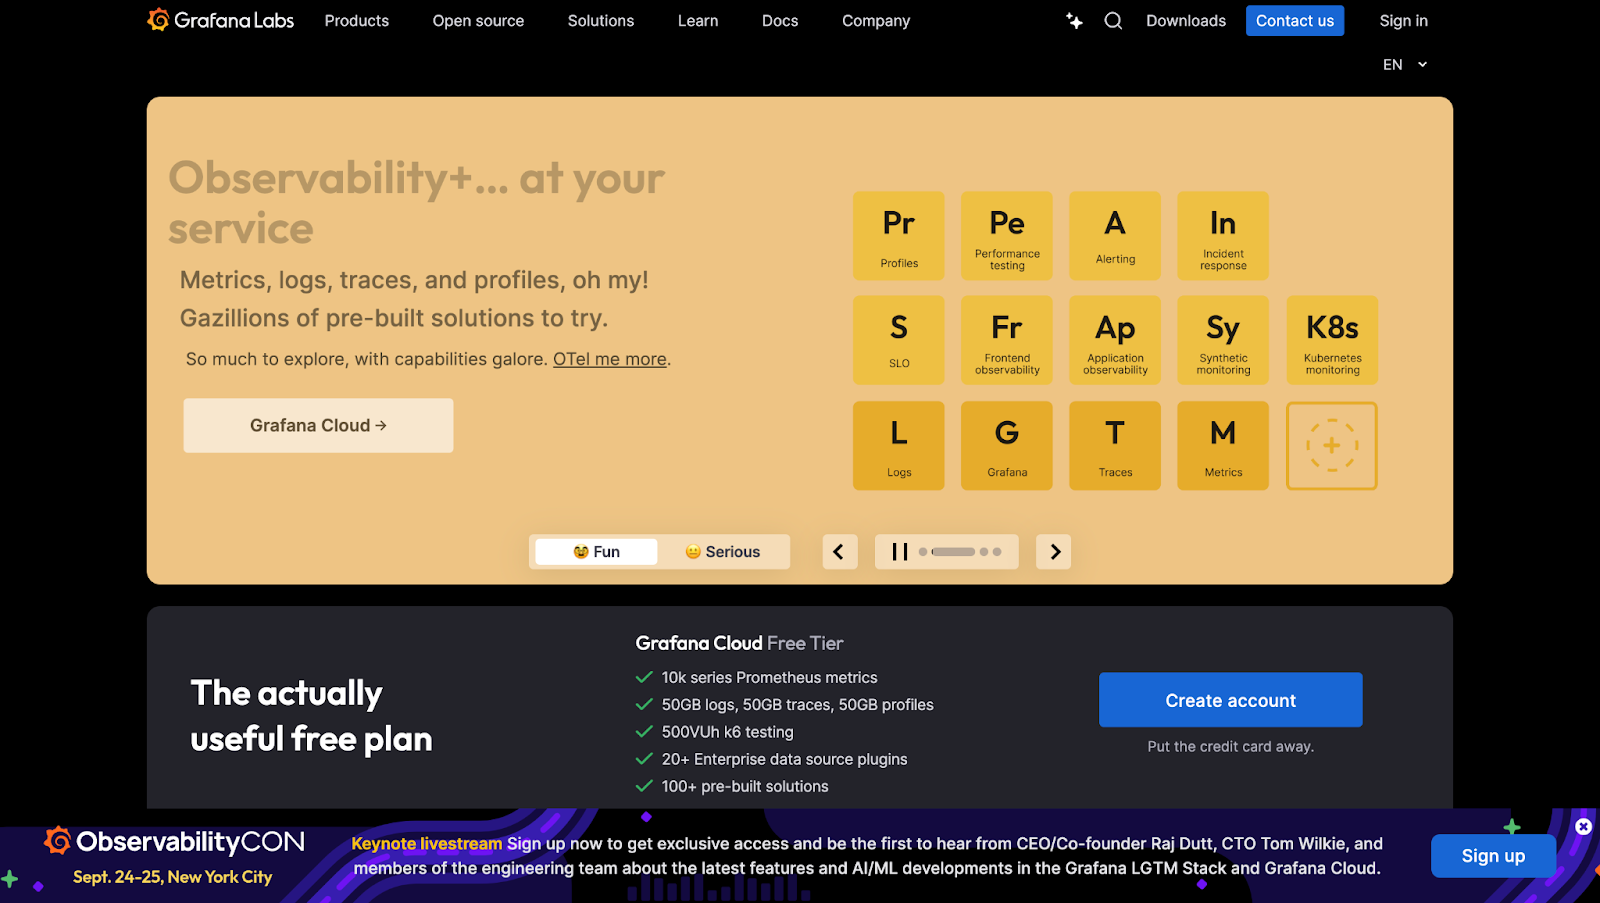The height and width of the screenshot is (903, 1600).
Task: Click the Contact us button
Action: pyautogui.click(x=1295, y=21)
